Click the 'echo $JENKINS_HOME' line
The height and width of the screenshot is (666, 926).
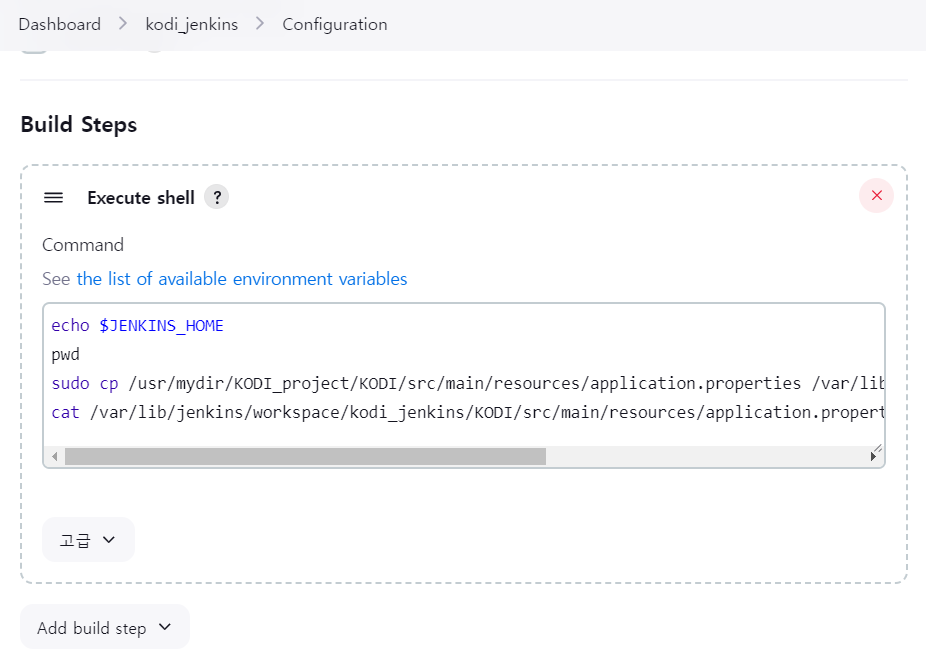(138, 326)
